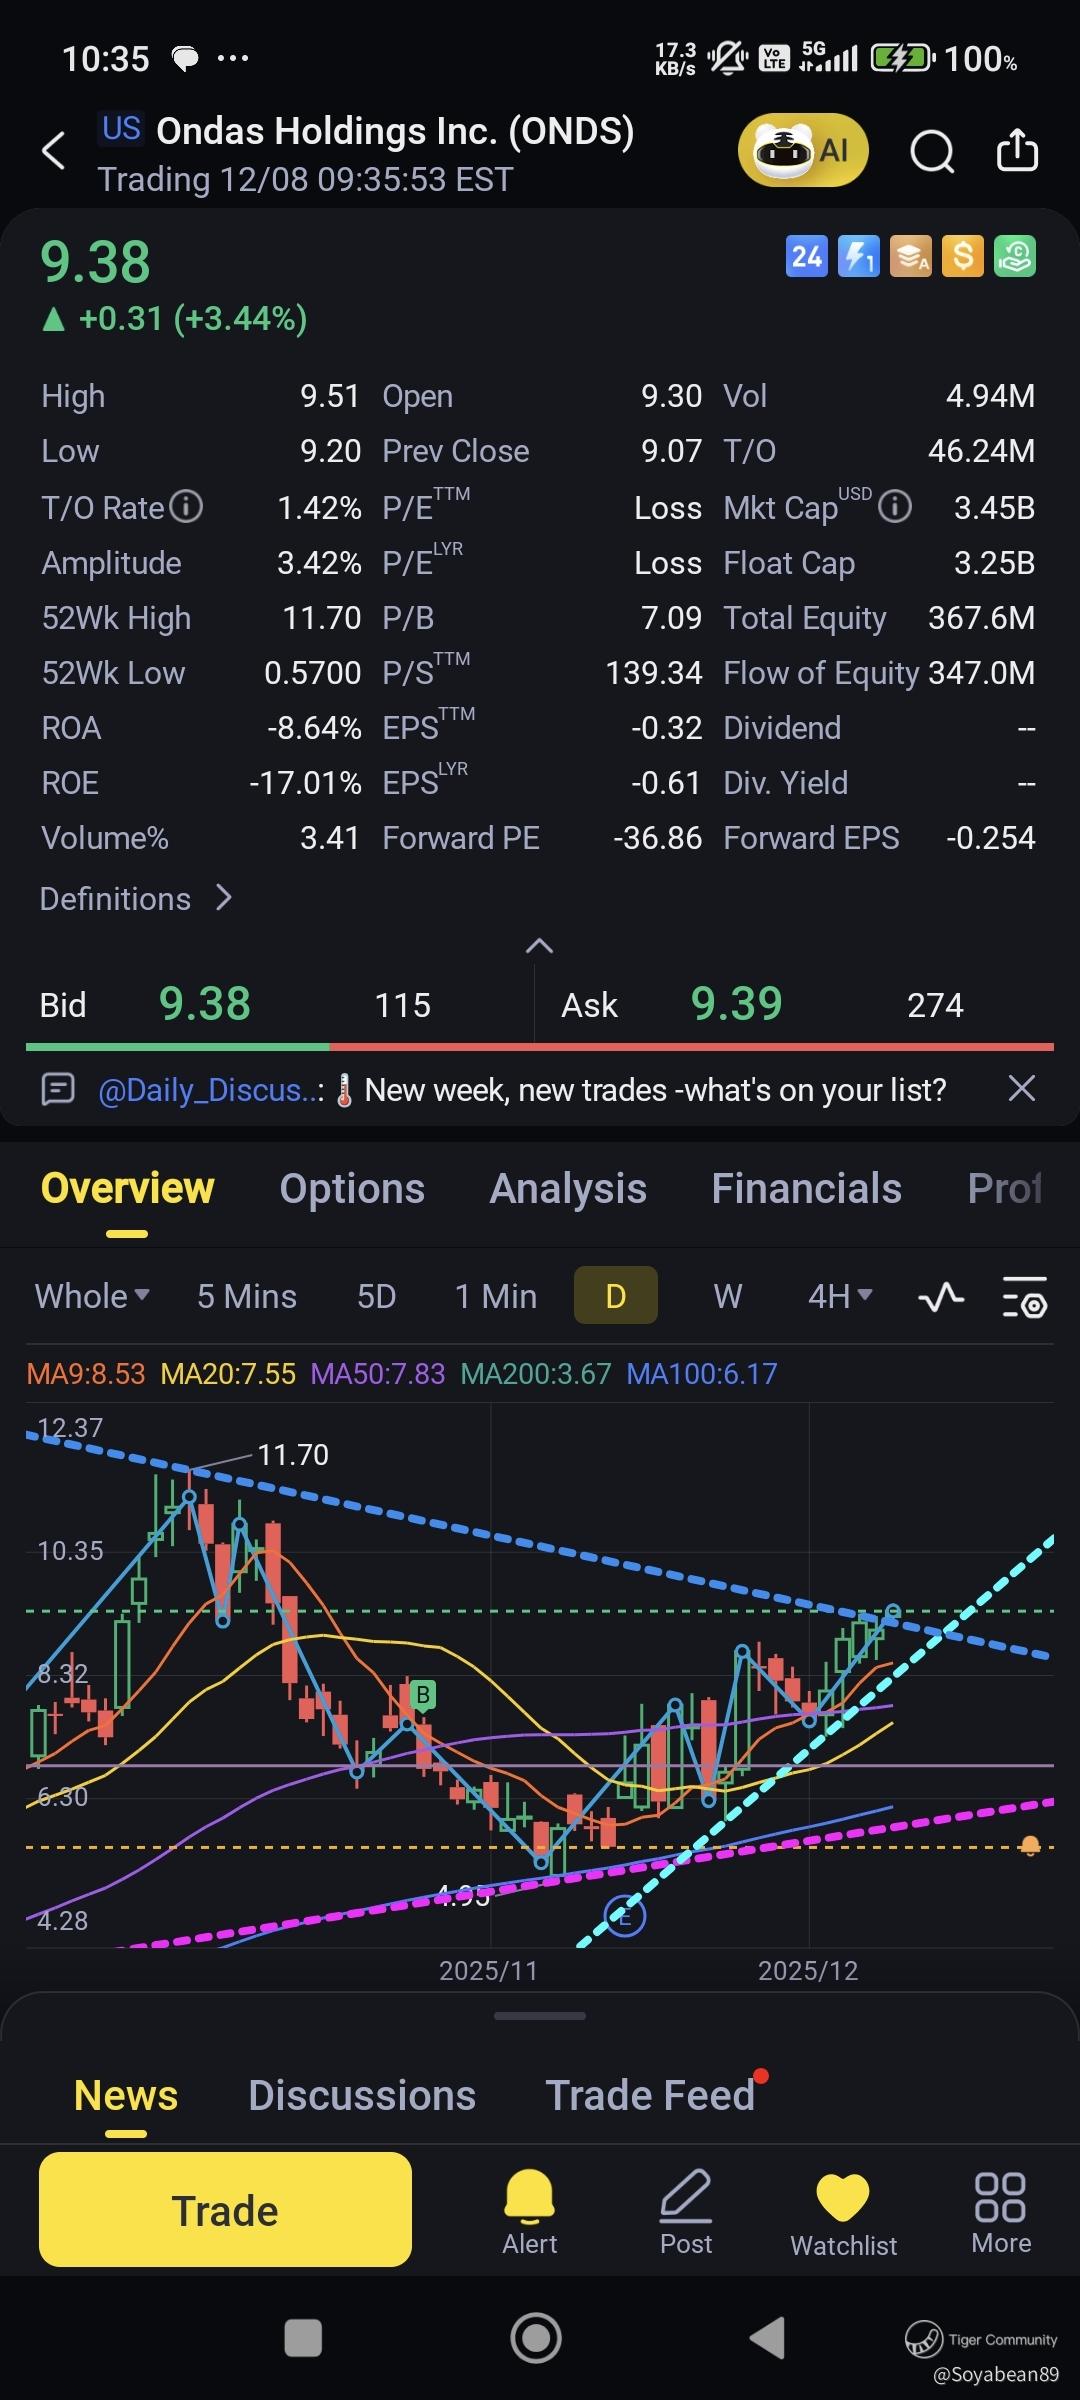Open Definitions link
The height and width of the screenshot is (2400, 1080).
click(x=136, y=899)
